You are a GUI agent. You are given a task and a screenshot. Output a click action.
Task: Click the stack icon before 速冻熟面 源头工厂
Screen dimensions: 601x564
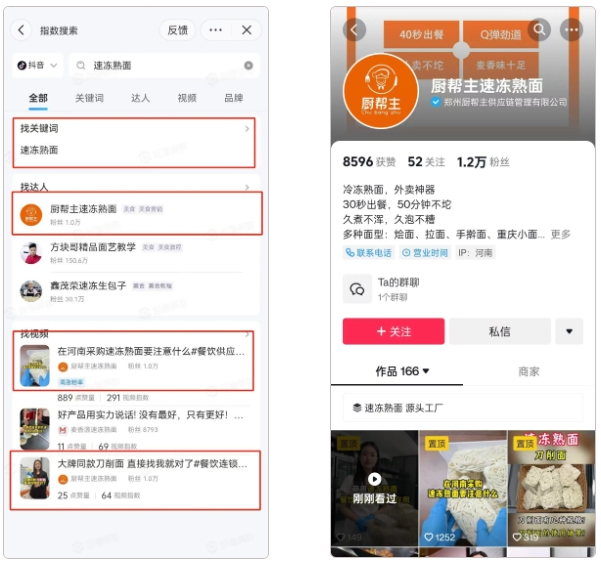tap(357, 408)
